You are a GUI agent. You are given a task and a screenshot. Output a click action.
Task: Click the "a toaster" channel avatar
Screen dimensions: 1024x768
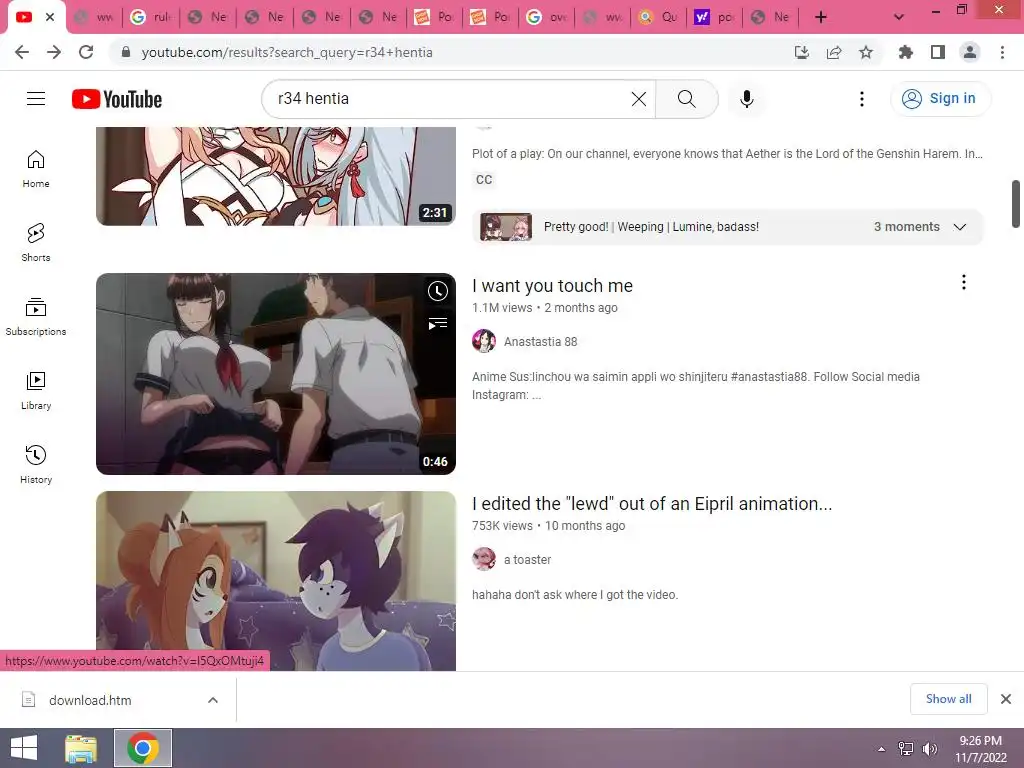point(484,560)
